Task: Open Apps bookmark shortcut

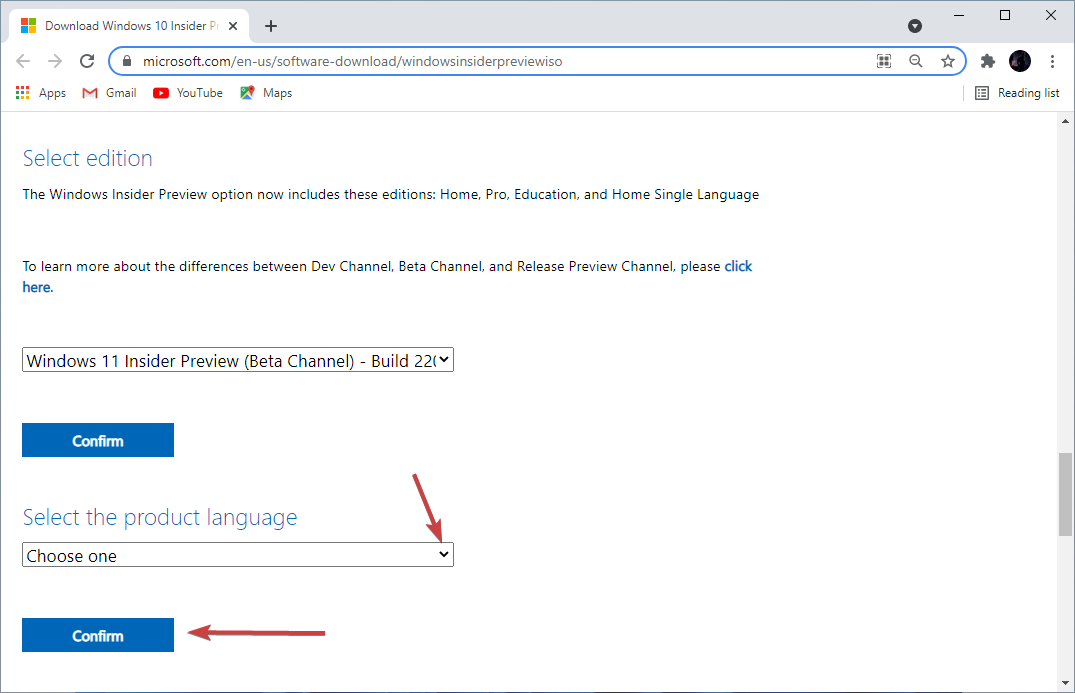Action: coord(41,93)
